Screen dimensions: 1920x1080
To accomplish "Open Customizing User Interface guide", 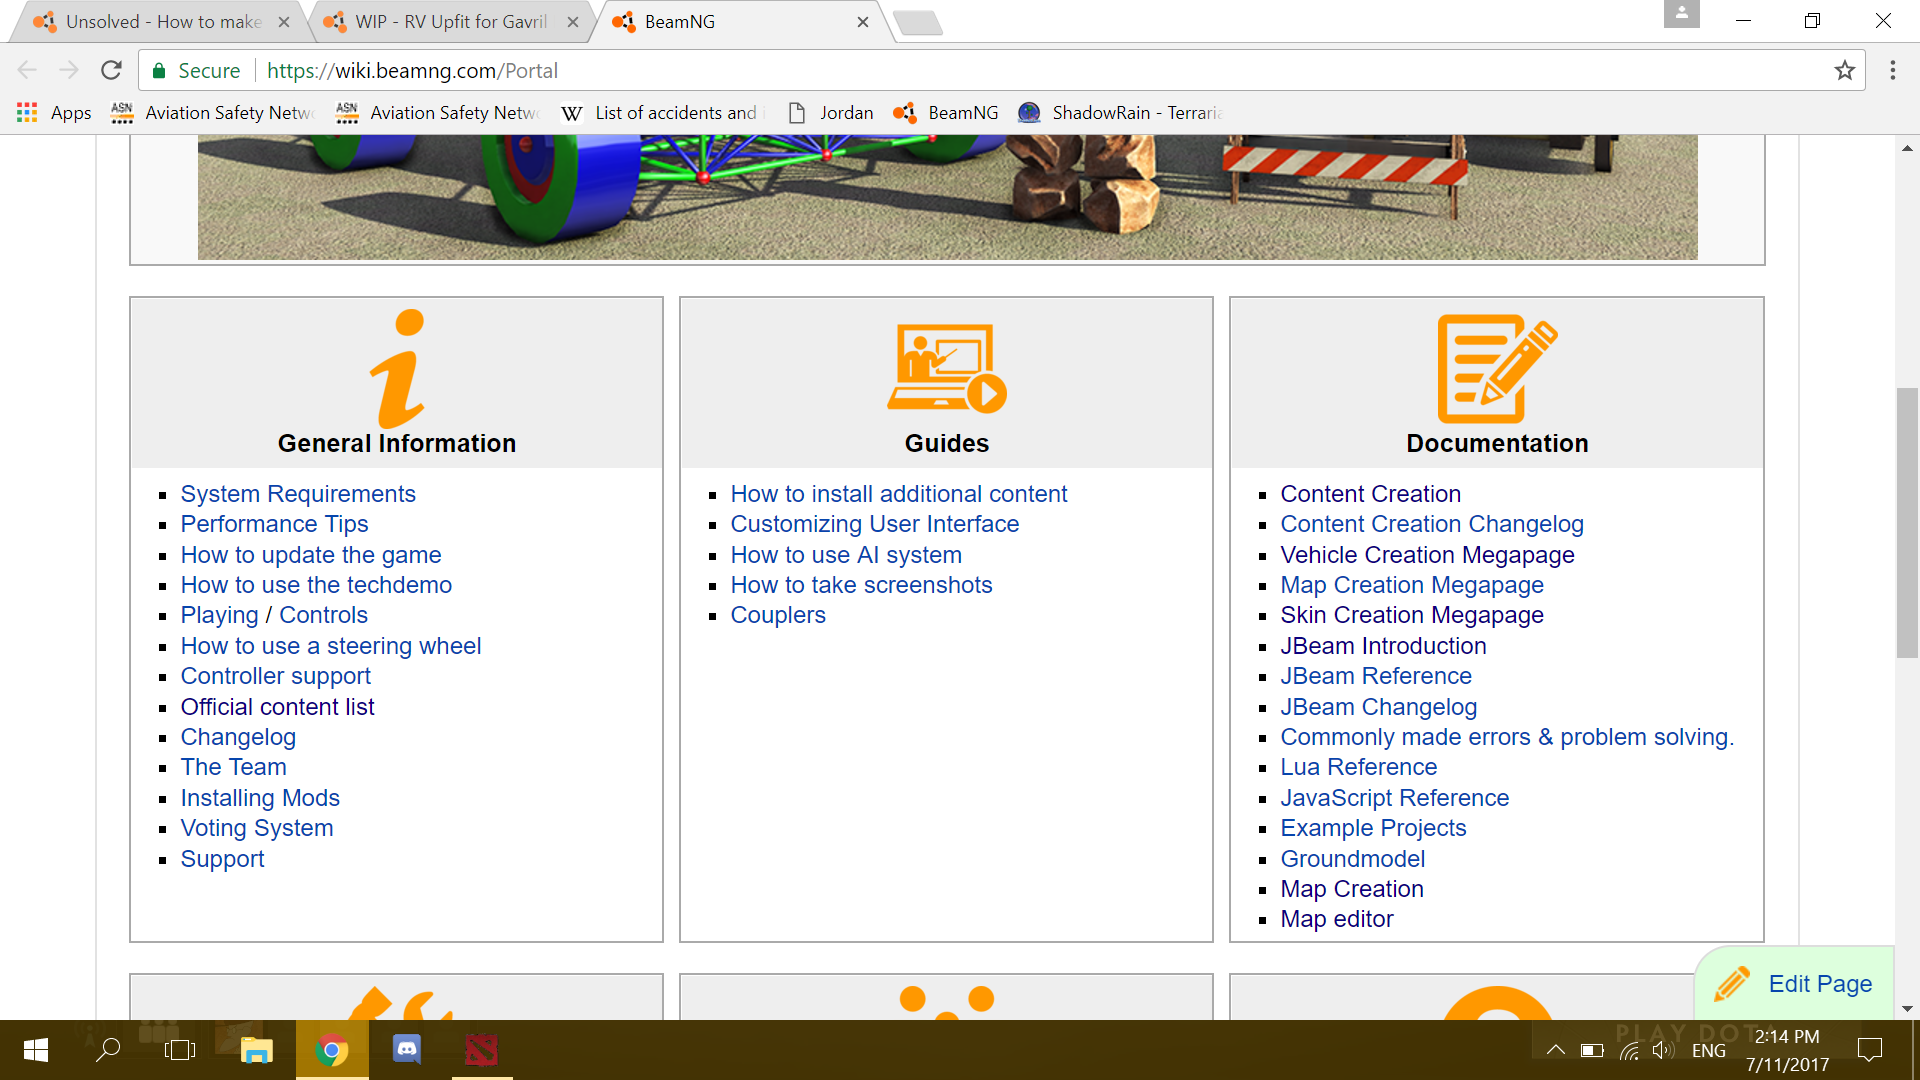I will (874, 524).
